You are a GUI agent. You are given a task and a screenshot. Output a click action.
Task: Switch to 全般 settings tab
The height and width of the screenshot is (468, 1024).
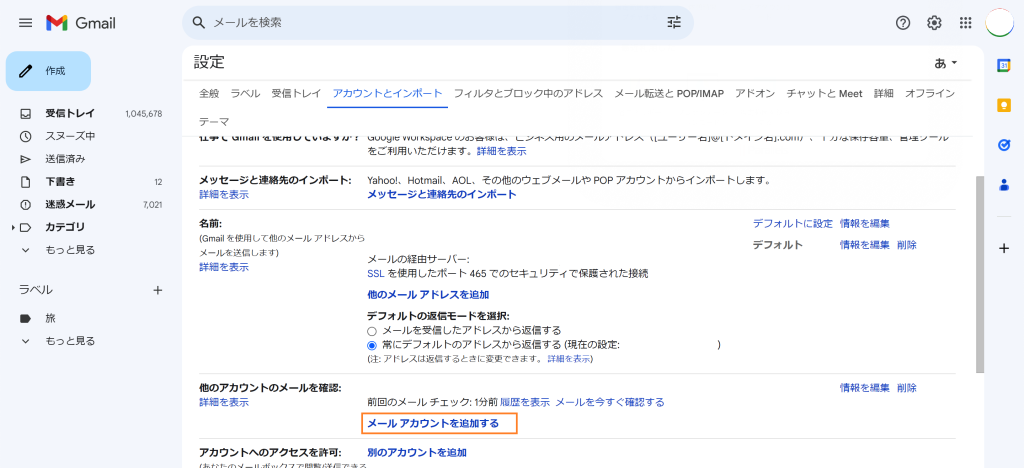209,93
